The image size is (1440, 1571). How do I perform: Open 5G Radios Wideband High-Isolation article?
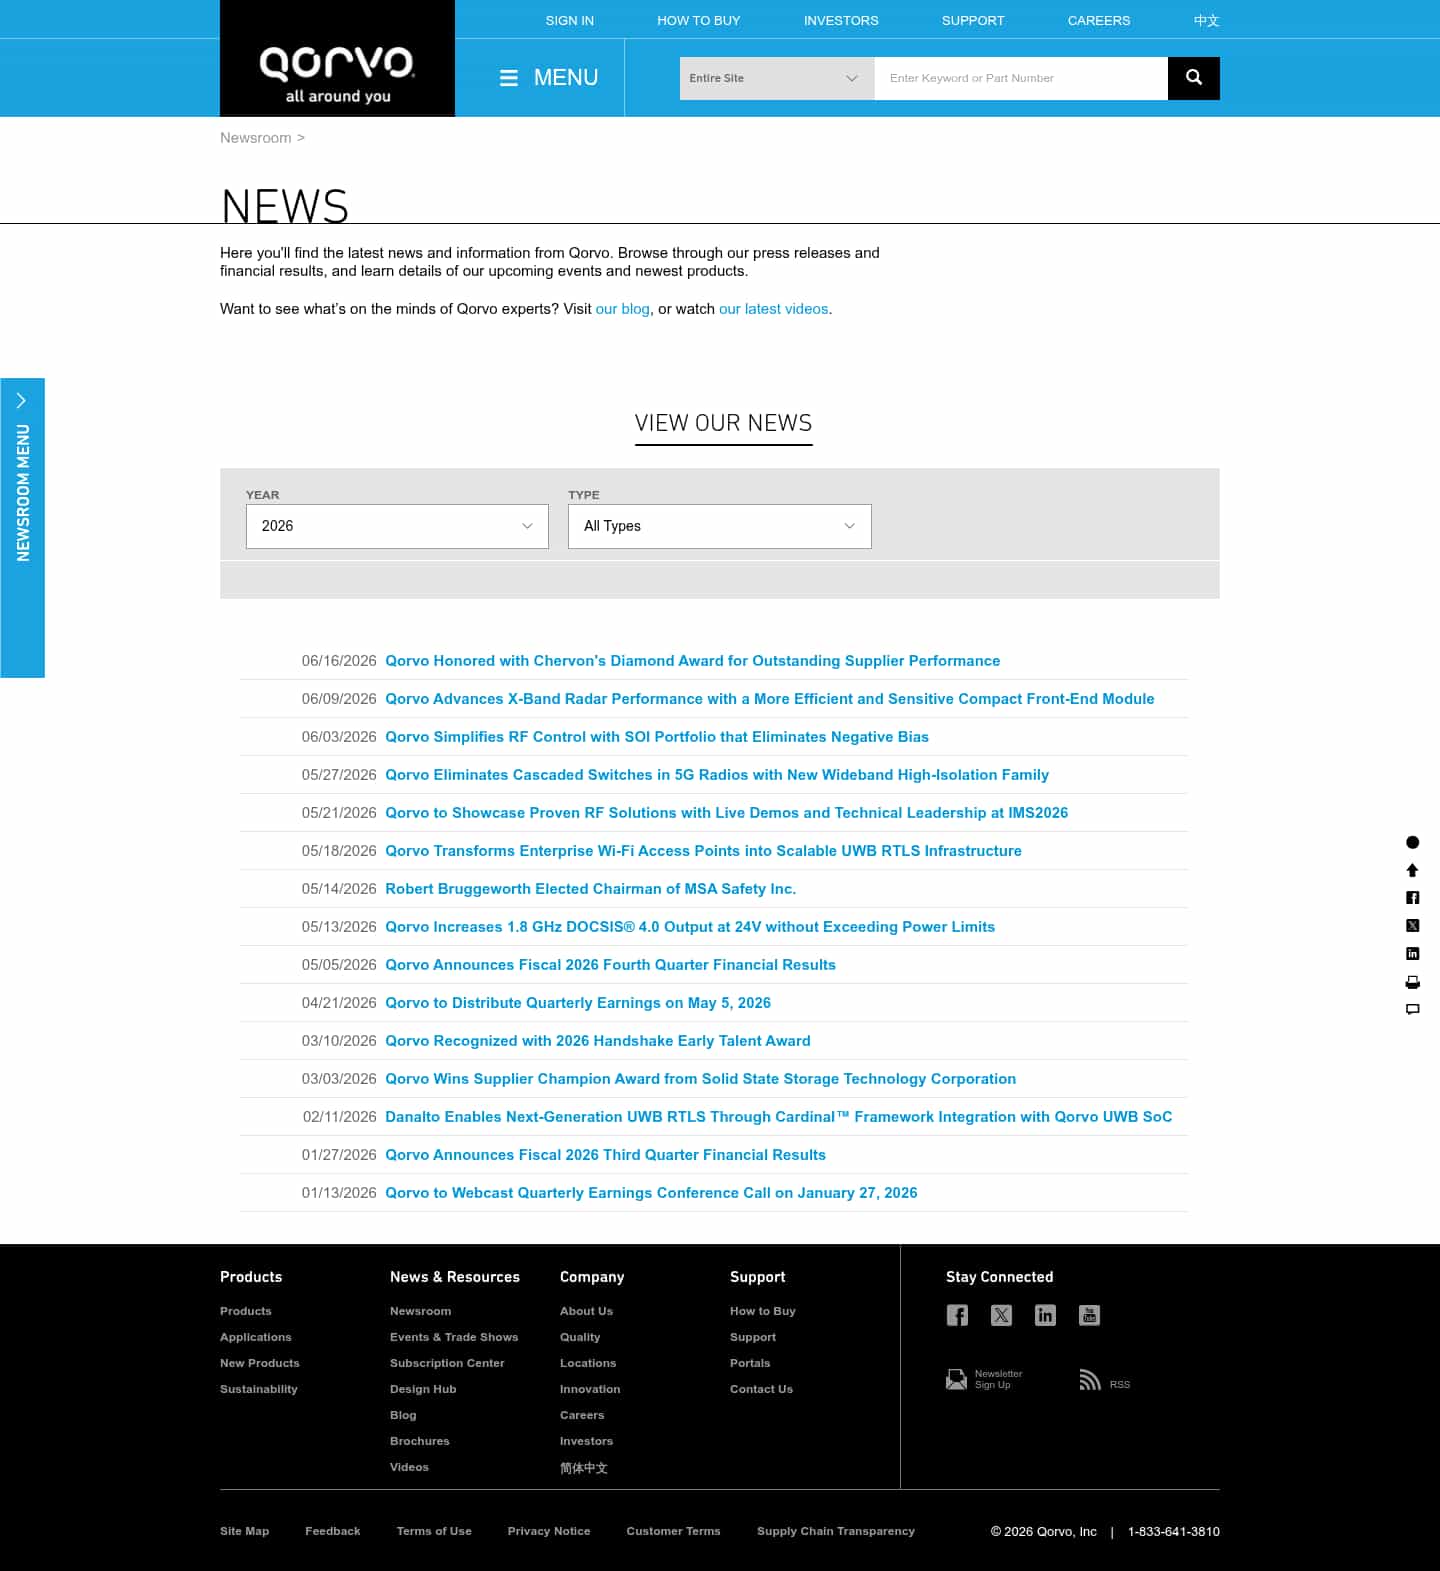pos(717,775)
